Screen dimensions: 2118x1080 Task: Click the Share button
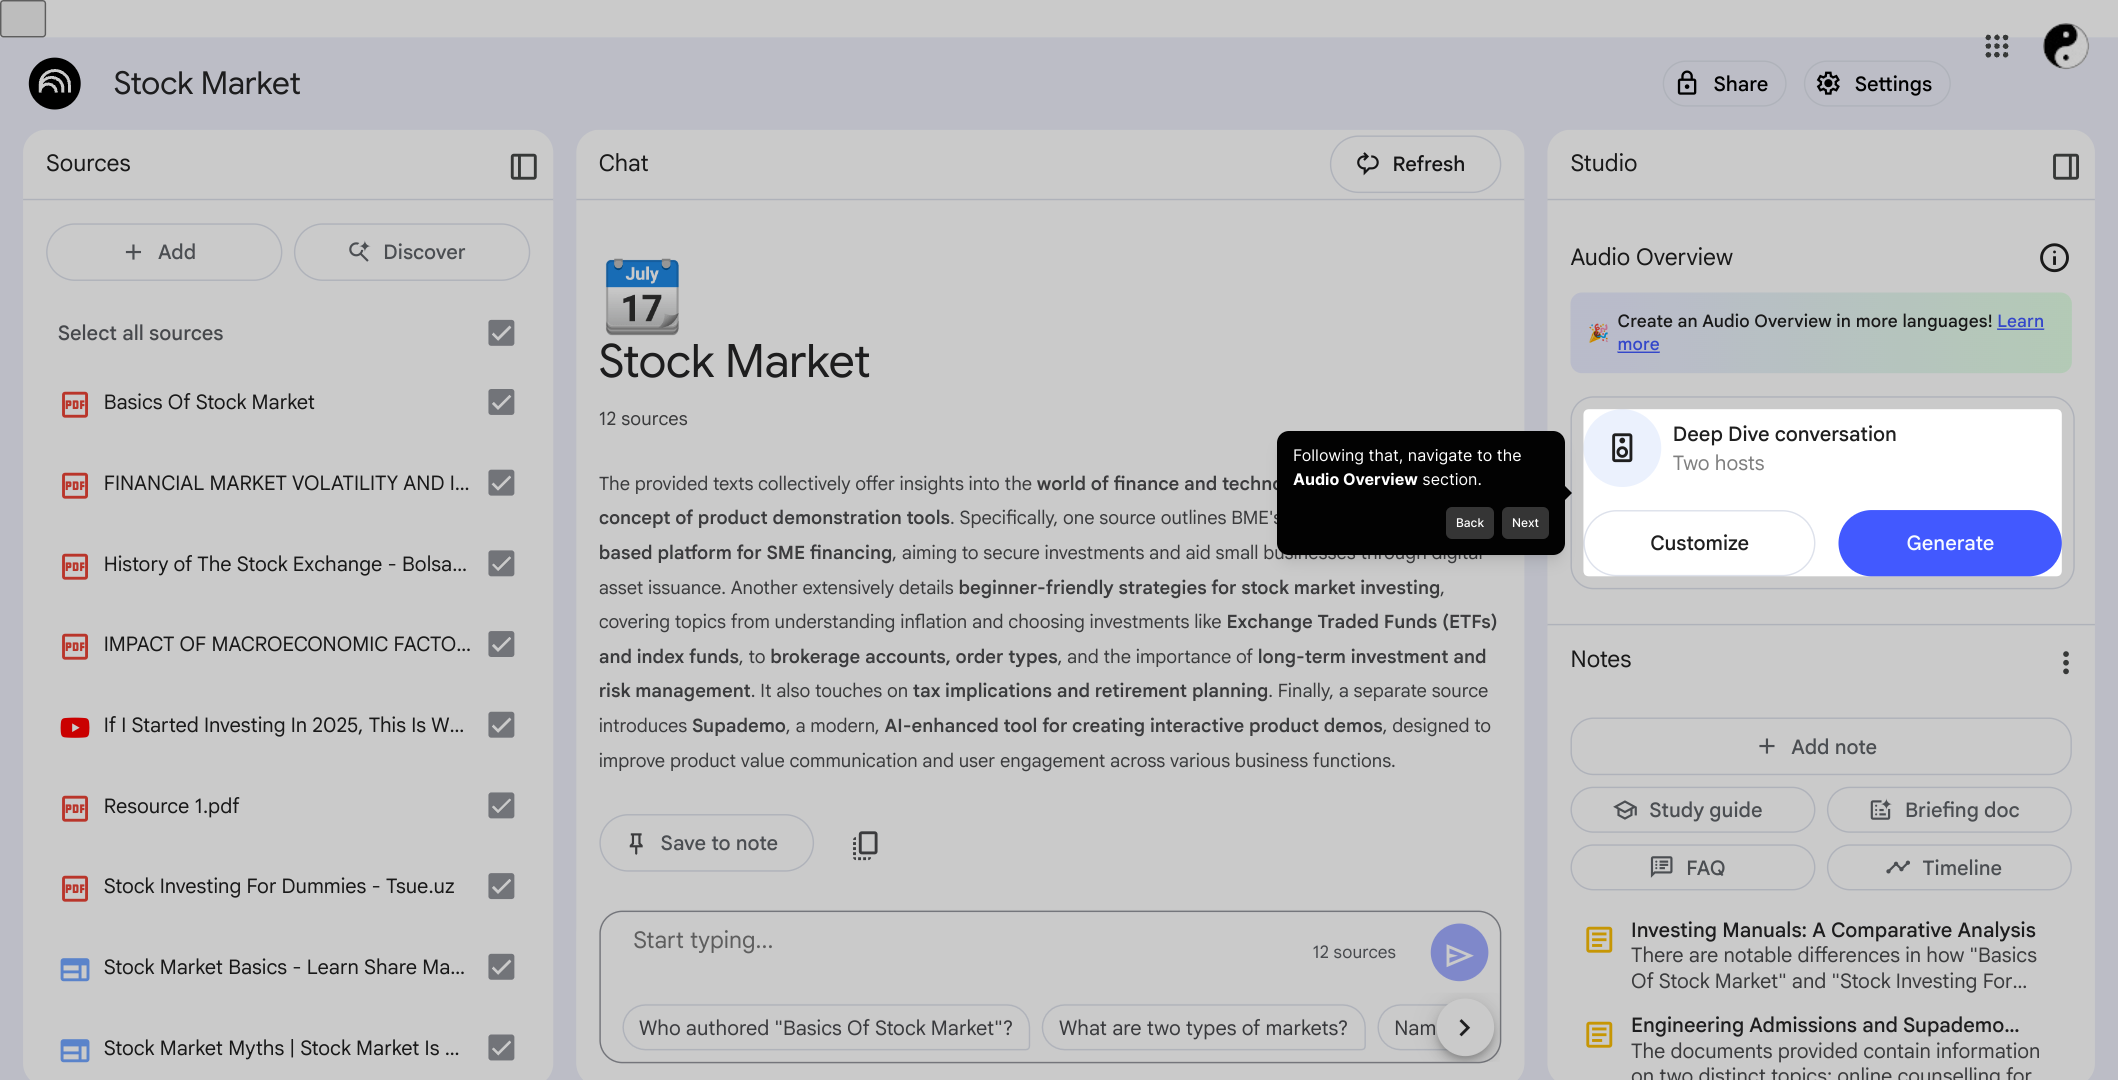tap(1722, 84)
